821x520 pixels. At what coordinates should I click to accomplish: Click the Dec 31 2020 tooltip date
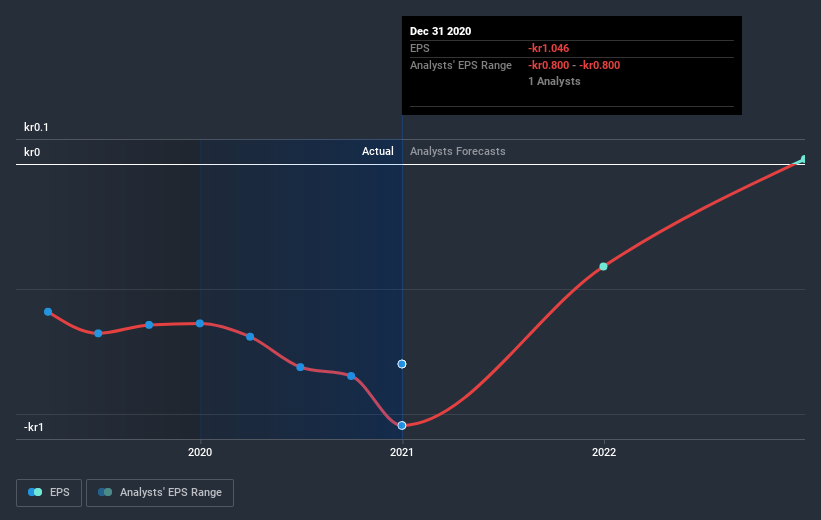click(440, 31)
